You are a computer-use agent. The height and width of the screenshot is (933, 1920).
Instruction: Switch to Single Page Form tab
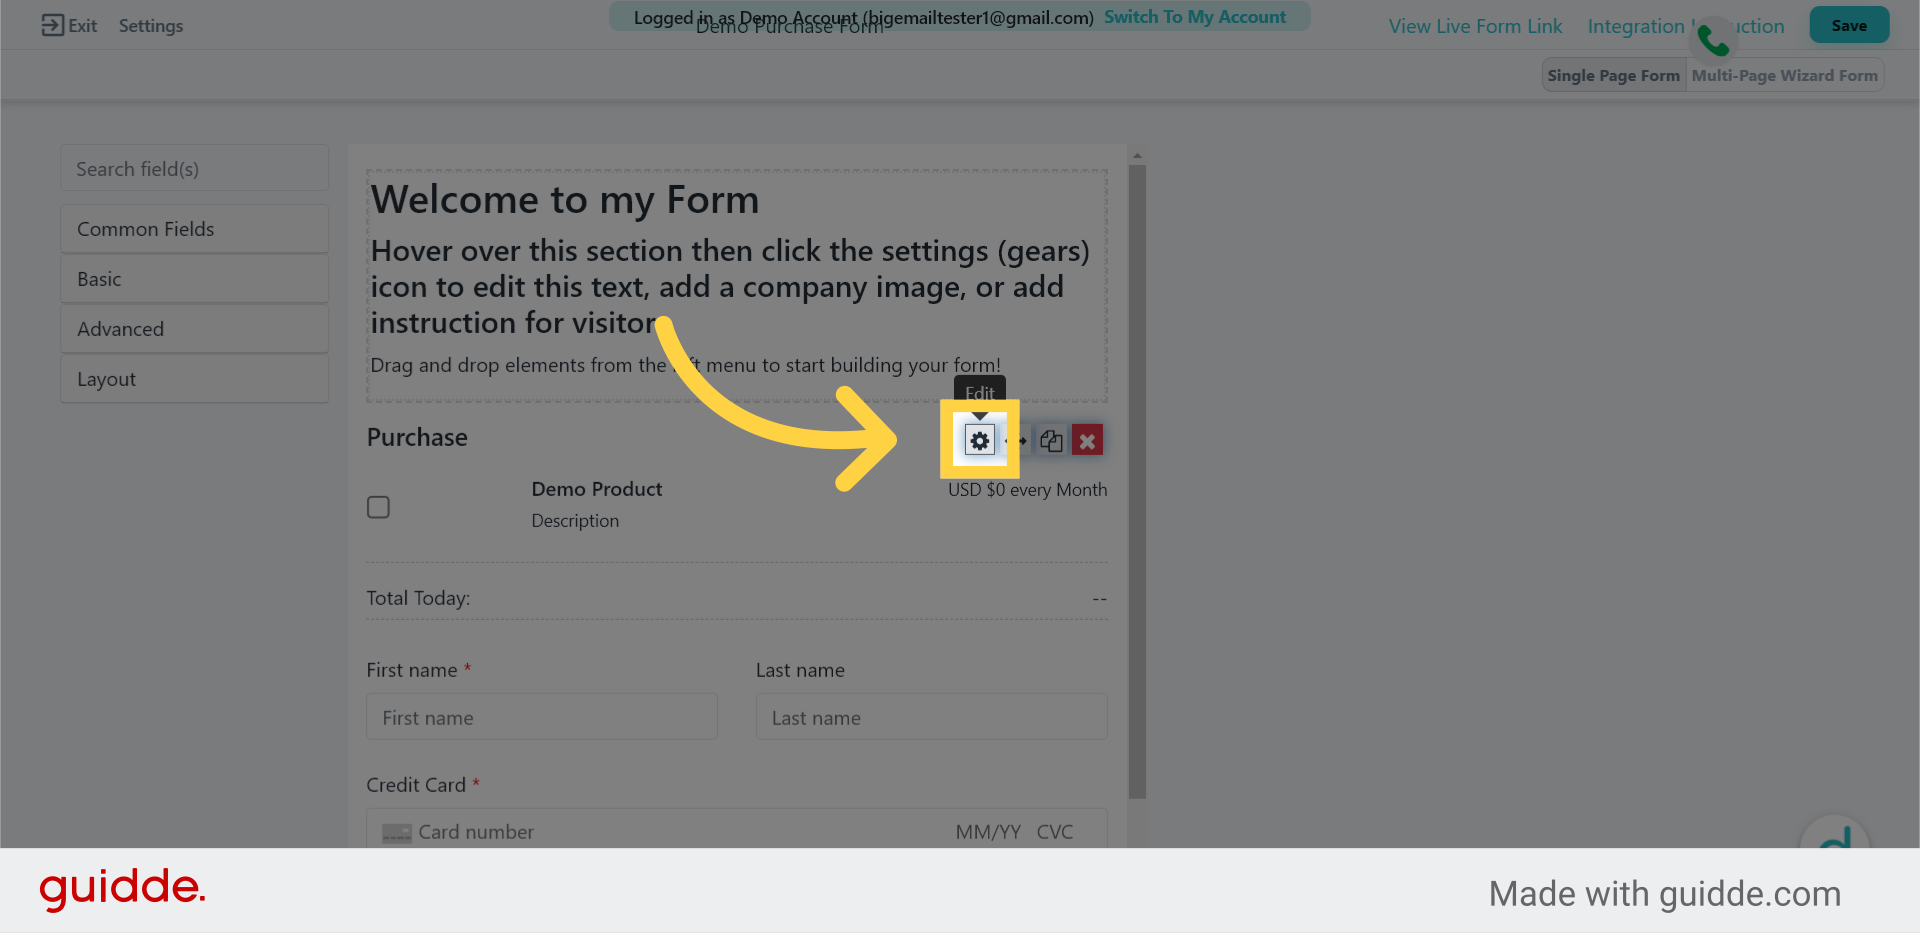point(1613,75)
